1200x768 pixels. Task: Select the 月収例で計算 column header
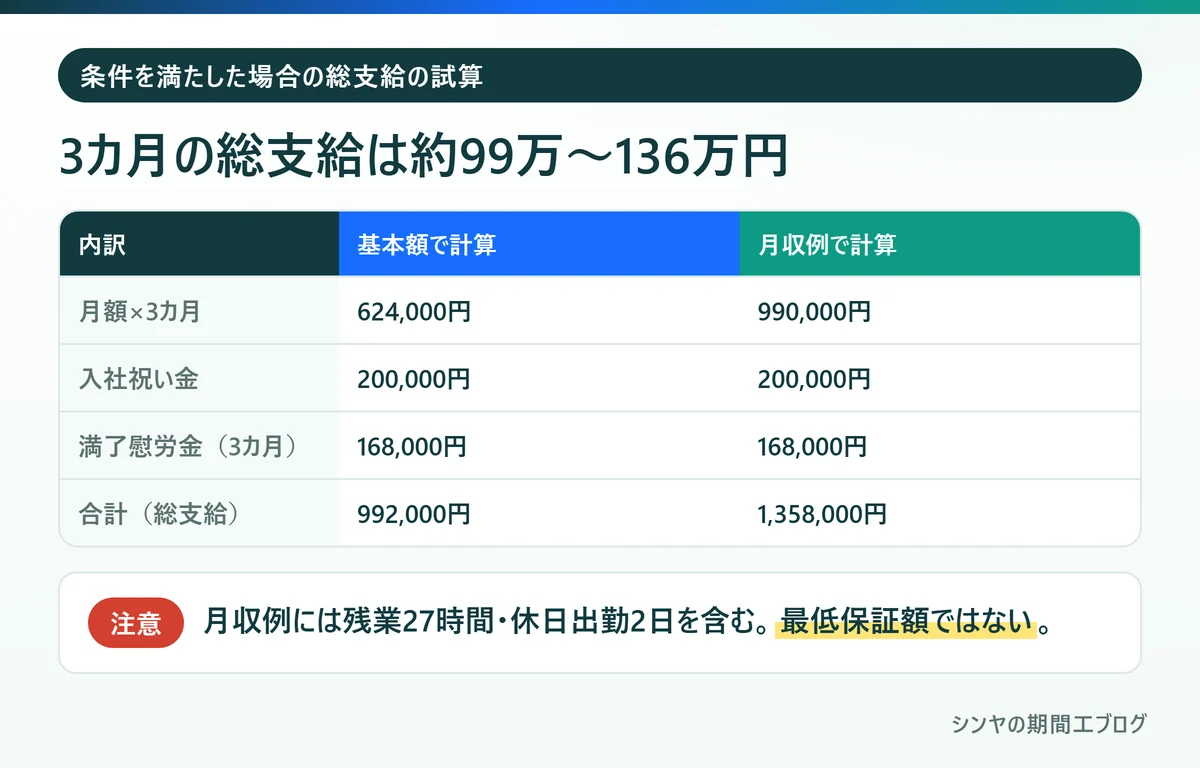[x=940, y=244]
